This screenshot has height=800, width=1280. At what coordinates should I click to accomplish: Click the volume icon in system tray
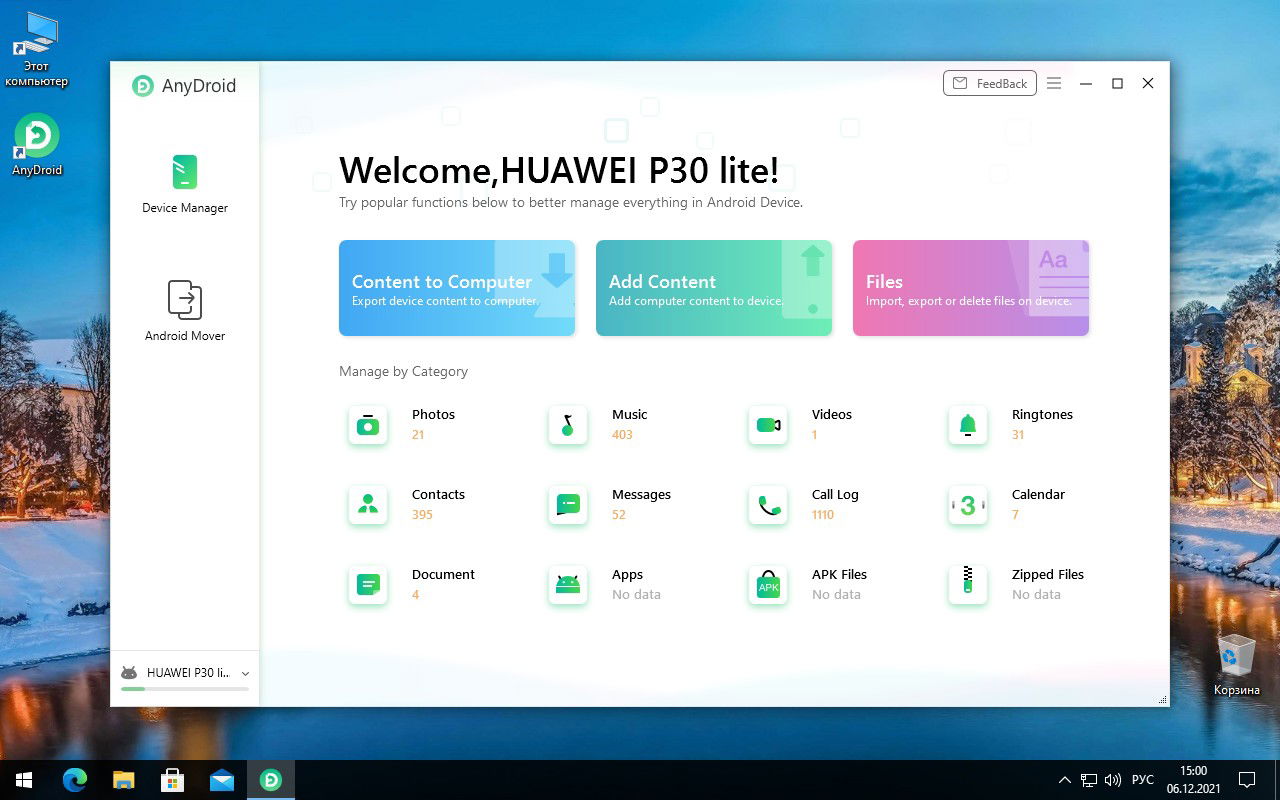pos(1112,780)
